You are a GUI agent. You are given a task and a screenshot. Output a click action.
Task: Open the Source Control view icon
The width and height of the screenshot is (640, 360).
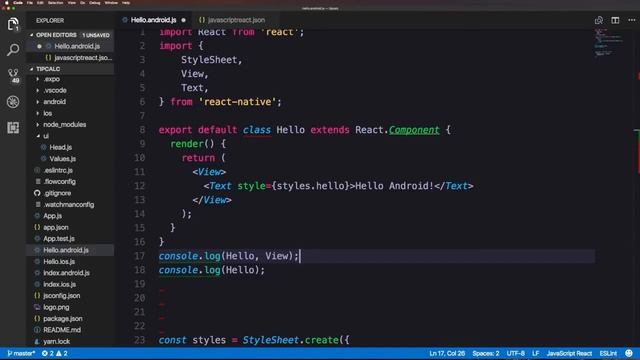coord(13,76)
